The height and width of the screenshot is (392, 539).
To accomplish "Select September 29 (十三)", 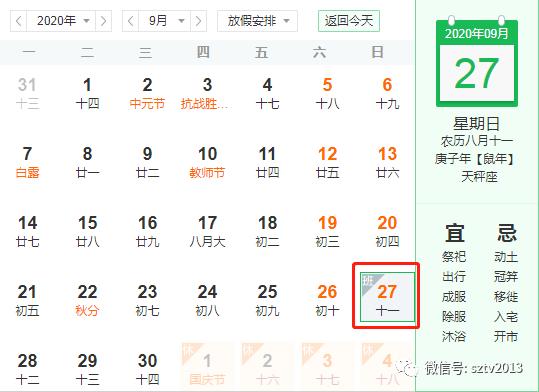I will tap(87, 370).
